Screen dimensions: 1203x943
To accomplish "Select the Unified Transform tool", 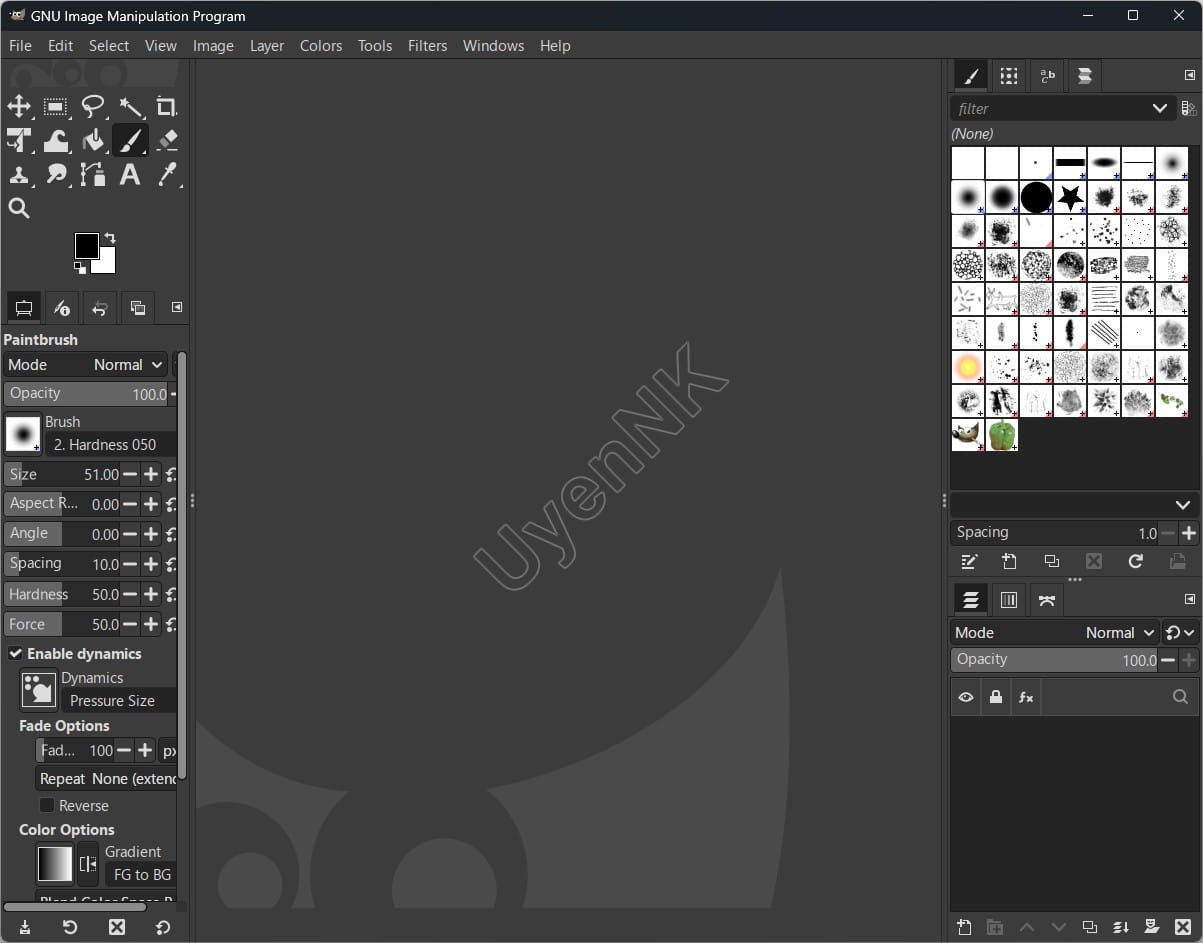I will coord(19,141).
